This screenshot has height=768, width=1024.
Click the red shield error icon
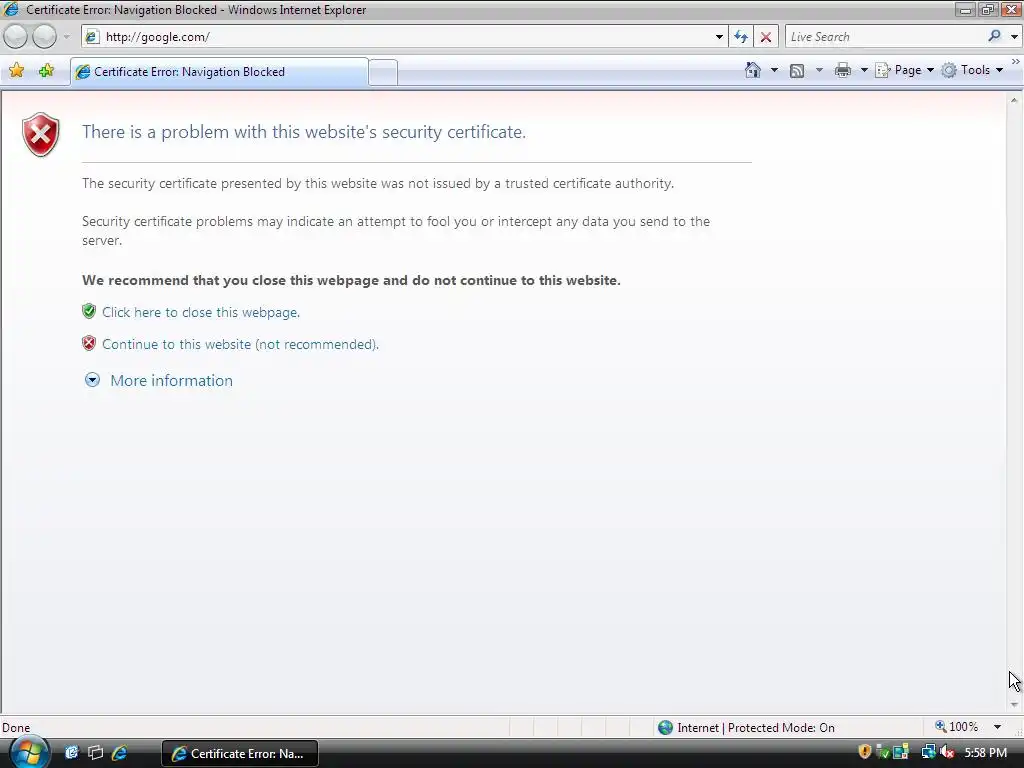coord(40,135)
